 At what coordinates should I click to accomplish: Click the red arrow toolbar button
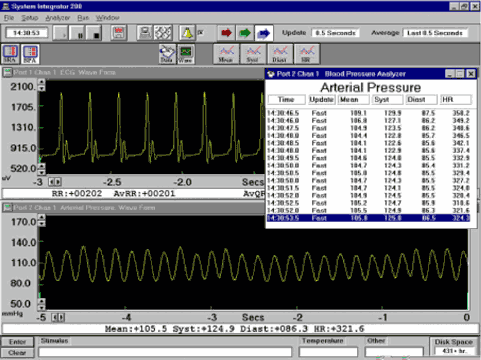pyautogui.click(x=226, y=33)
